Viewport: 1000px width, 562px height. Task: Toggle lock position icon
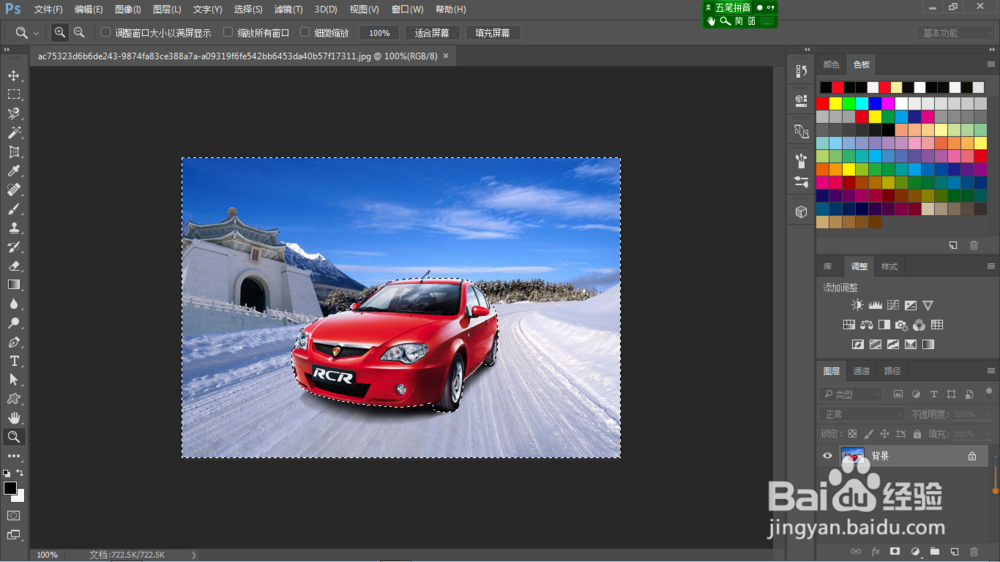coord(885,434)
